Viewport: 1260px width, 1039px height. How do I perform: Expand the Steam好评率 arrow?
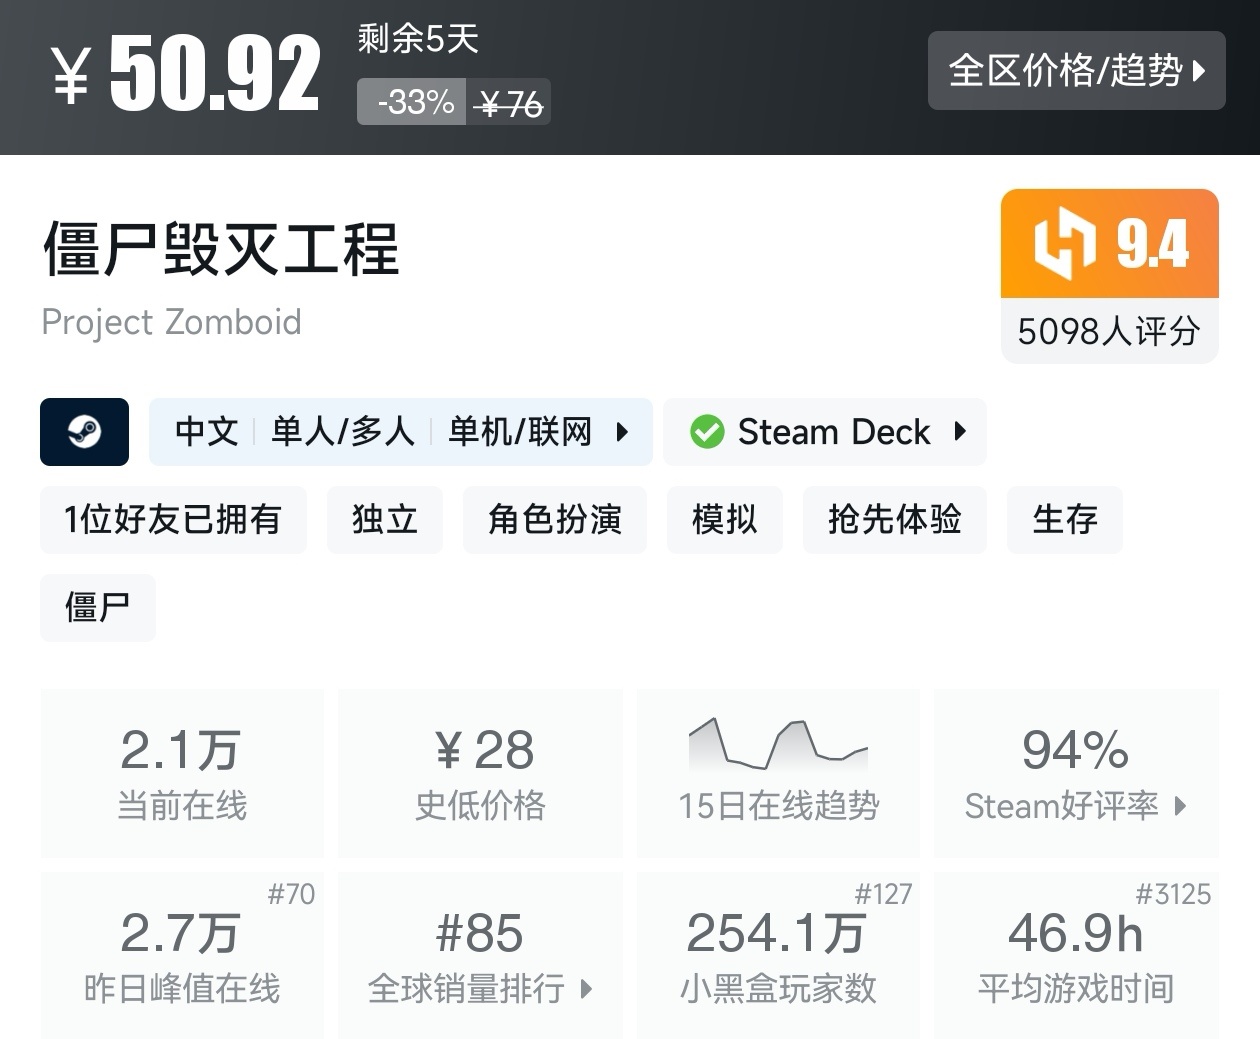(1180, 806)
